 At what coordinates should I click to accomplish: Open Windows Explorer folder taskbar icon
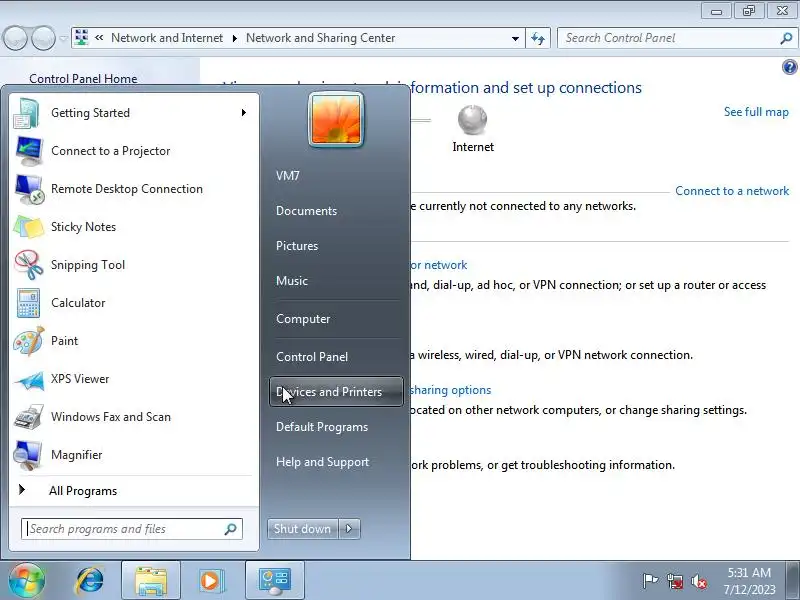[151, 581]
